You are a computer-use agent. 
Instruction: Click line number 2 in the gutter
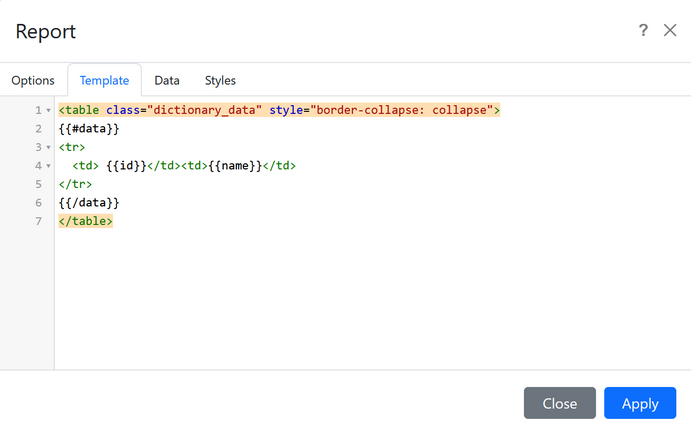coord(38,129)
